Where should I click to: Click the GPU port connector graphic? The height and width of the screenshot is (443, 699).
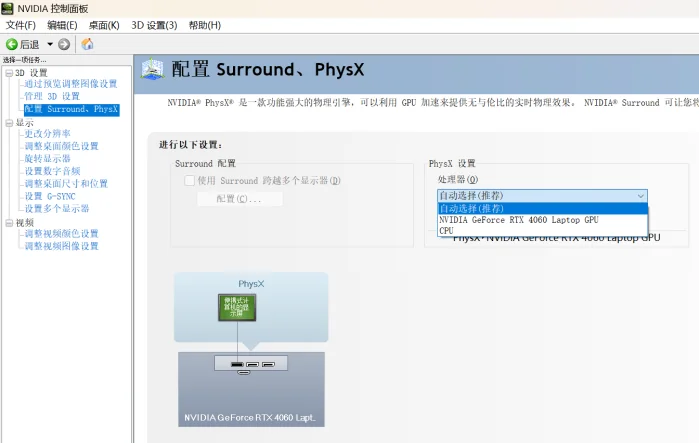coord(251,365)
